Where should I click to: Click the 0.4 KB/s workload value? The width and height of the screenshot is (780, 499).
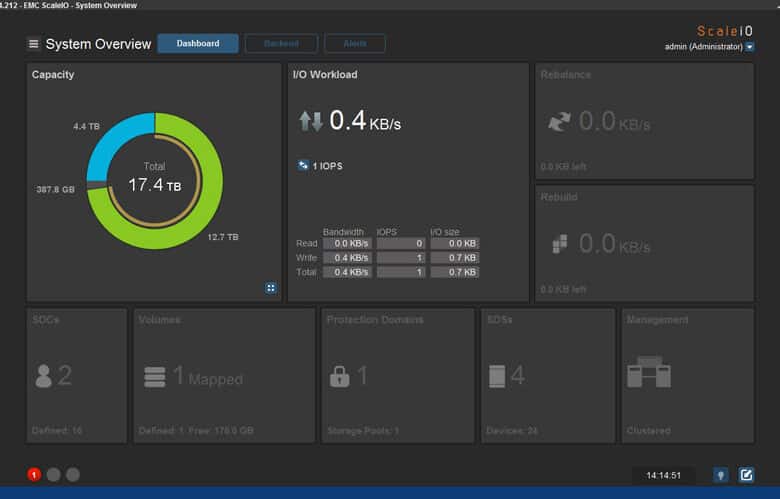(x=365, y=121)
